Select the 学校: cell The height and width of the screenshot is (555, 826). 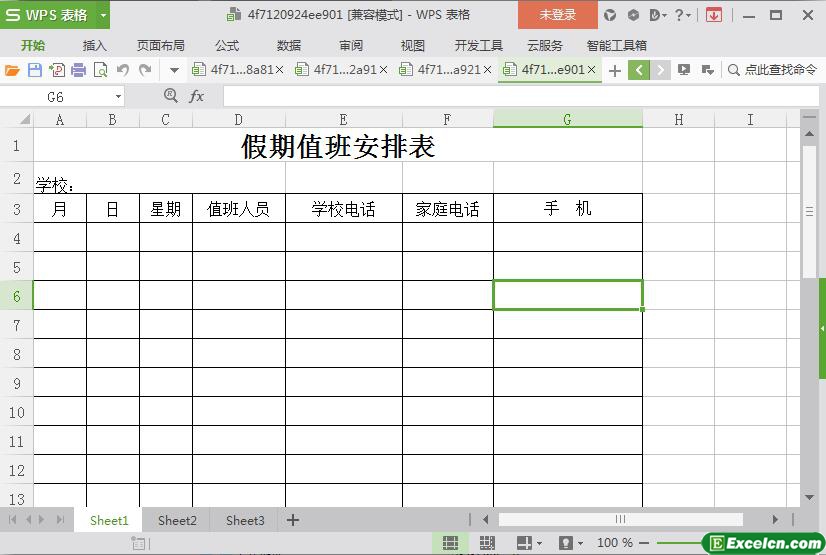(x=160, y=179)
